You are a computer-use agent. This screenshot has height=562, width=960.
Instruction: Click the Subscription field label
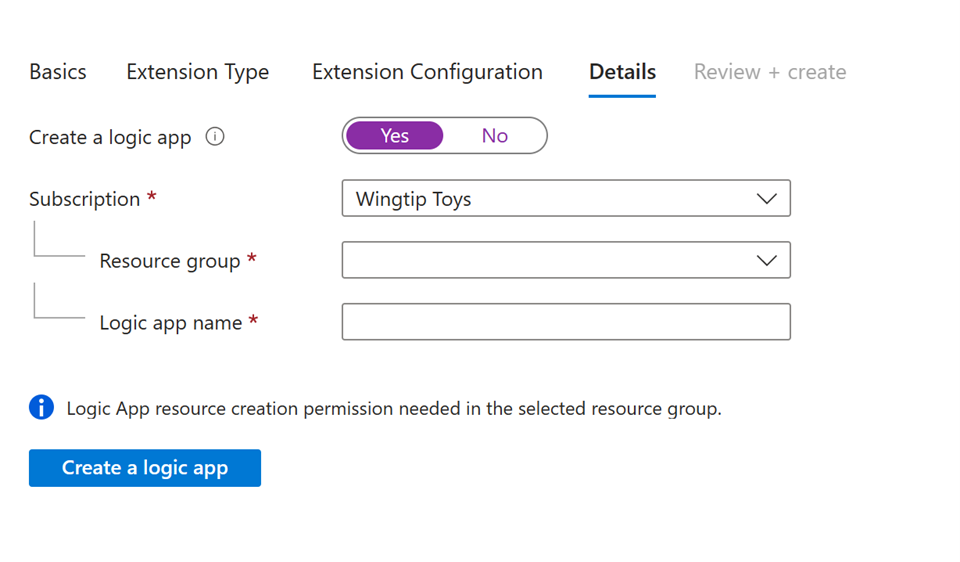[85, 199]
